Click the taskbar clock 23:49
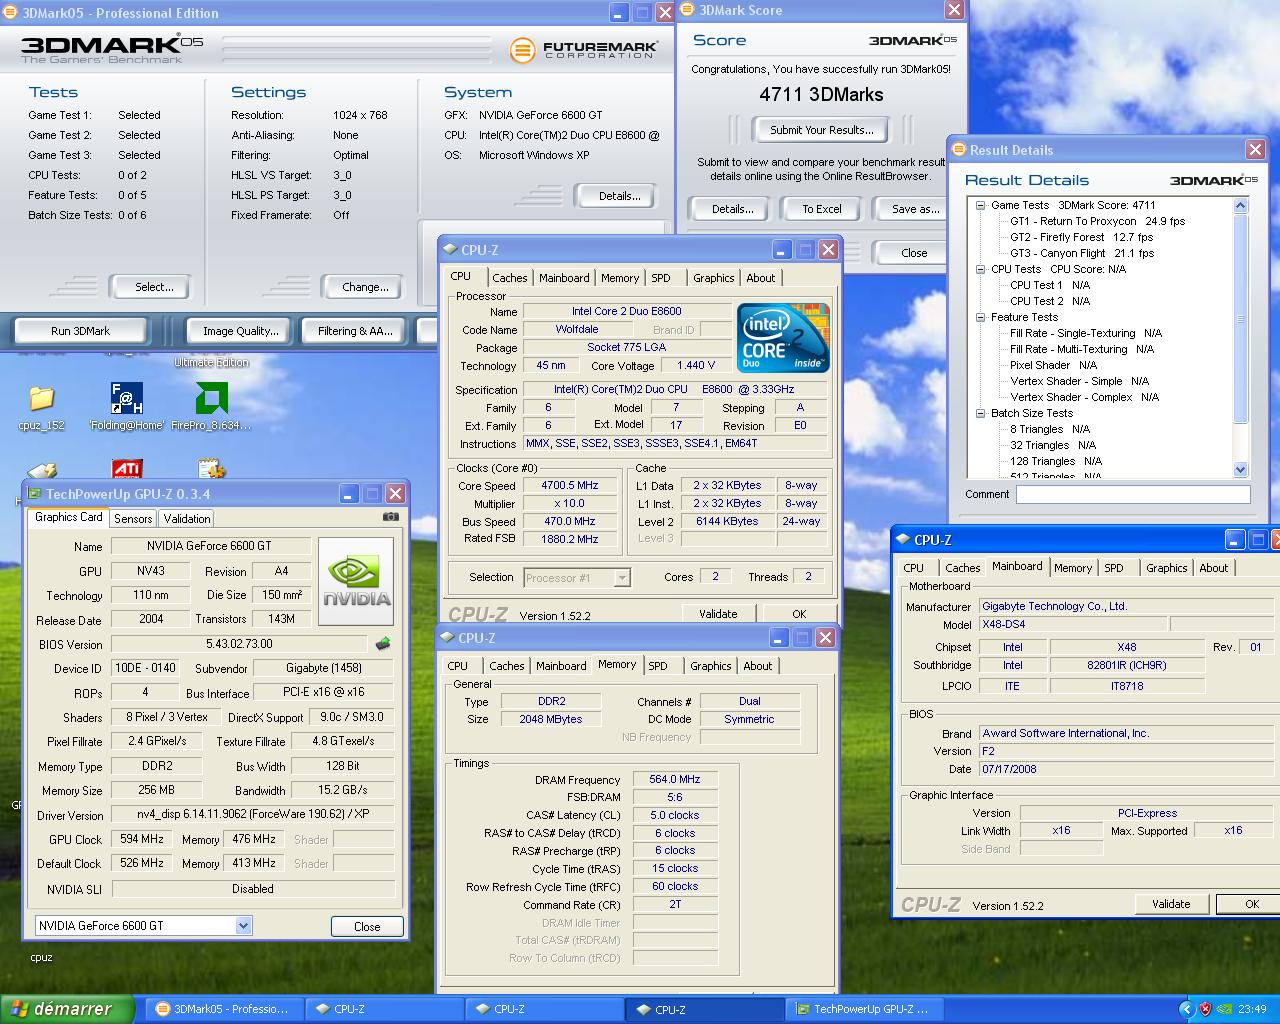The width and height of the screenshot is (1280, 1024). pos(1252,1009)
